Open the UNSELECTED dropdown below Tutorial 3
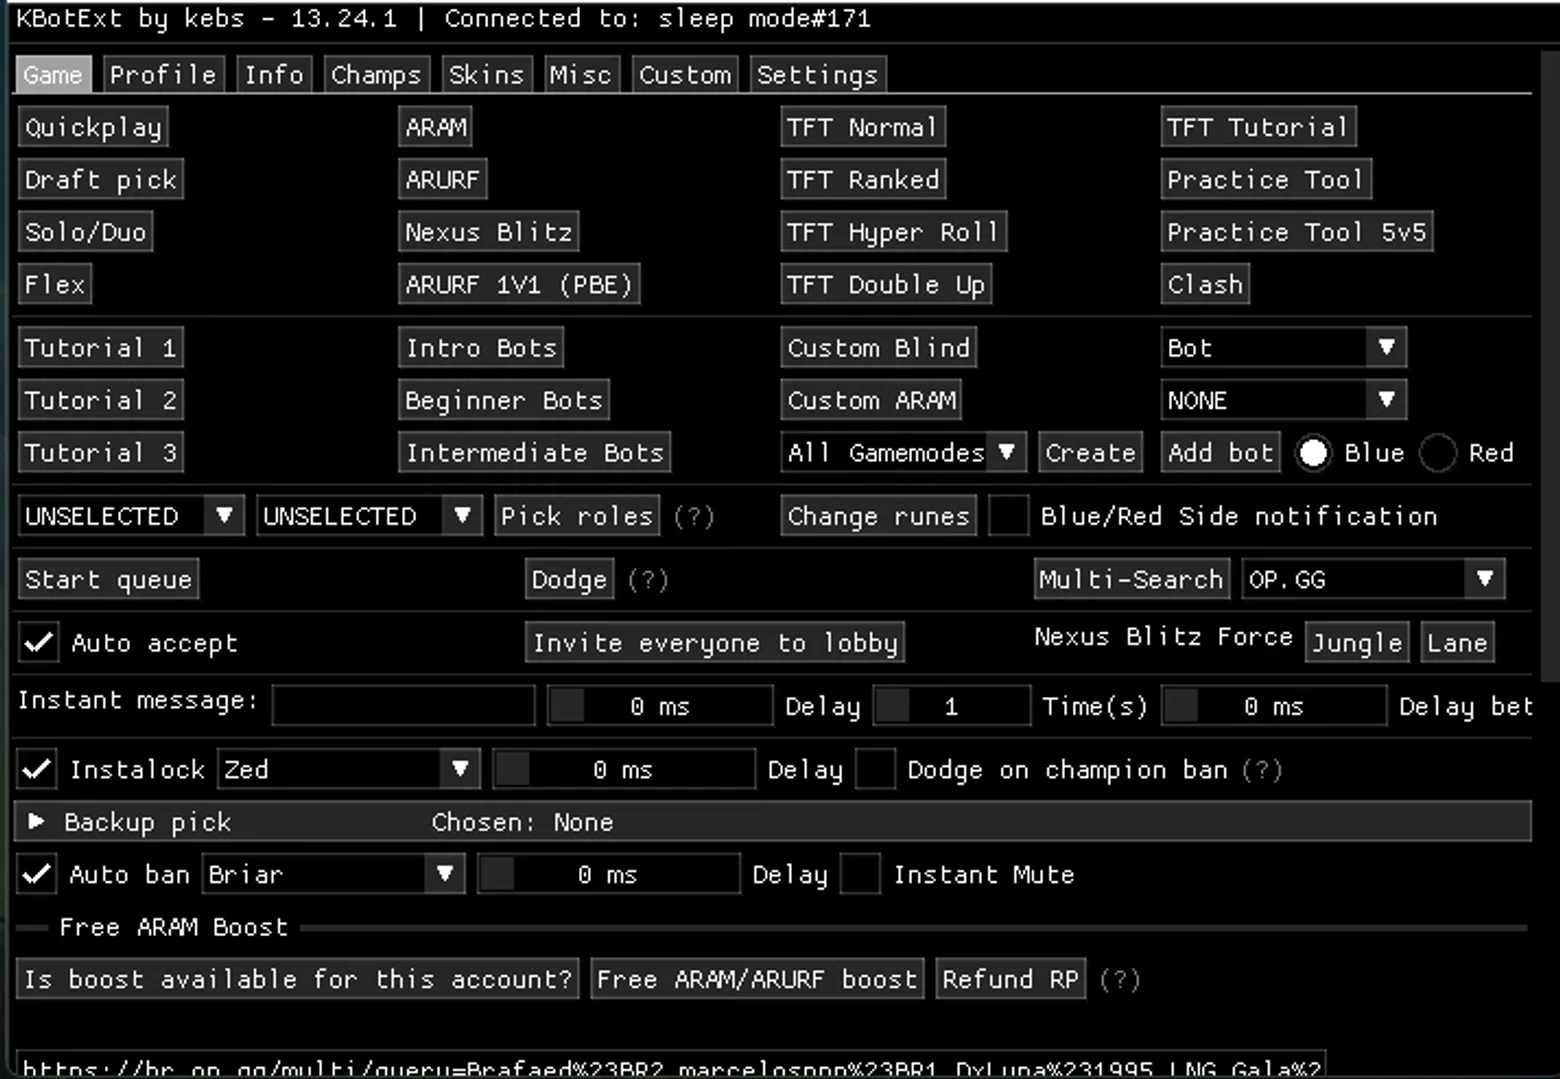Viewport: 1560px width, 1079px height. pyautogui.click(x=131, y=516)
